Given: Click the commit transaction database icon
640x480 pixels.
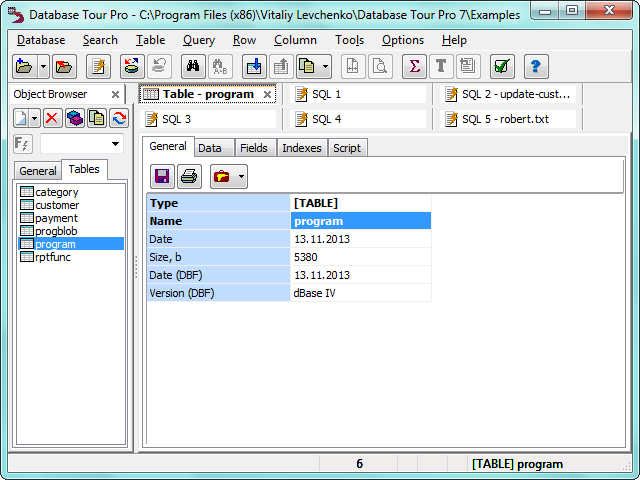Looking at the screenshot, I should click(x=132, y=66).
